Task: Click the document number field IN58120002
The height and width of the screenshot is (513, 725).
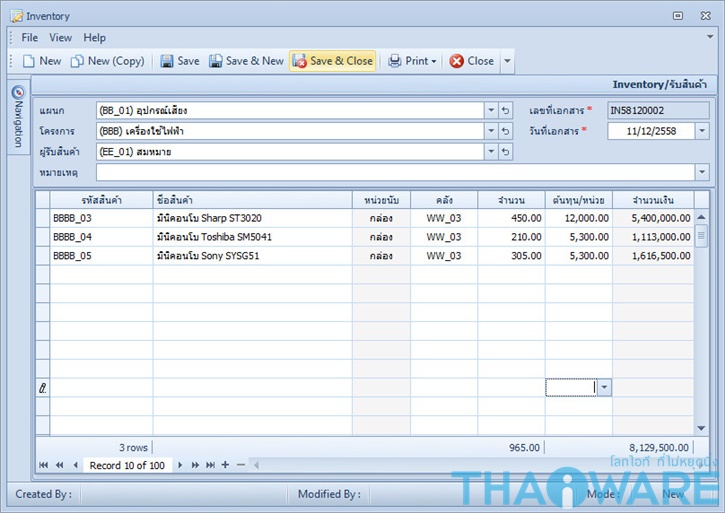Action: click(x=658, y=111)
